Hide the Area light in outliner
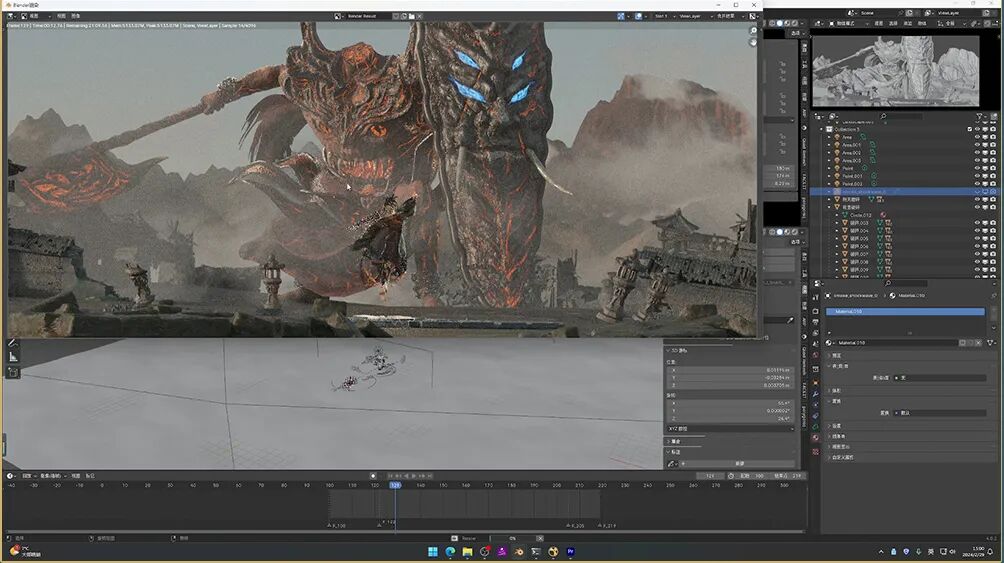The width and height of the screenshot is (1004, 563). tap(978, 137)
